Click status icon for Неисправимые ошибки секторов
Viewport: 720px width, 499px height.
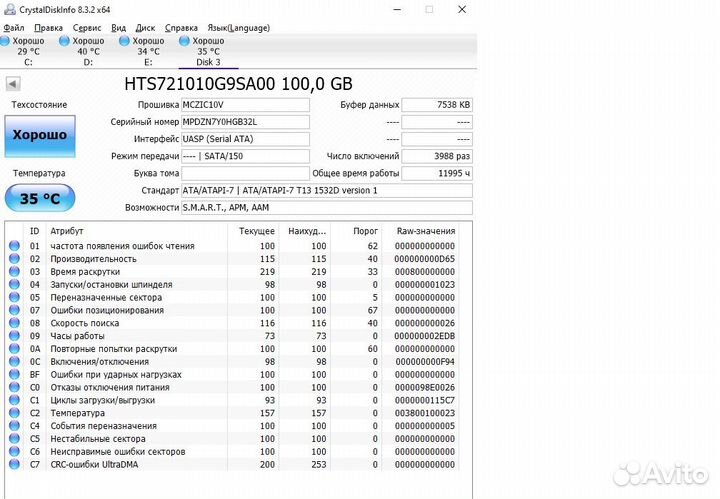pos(14,451)
